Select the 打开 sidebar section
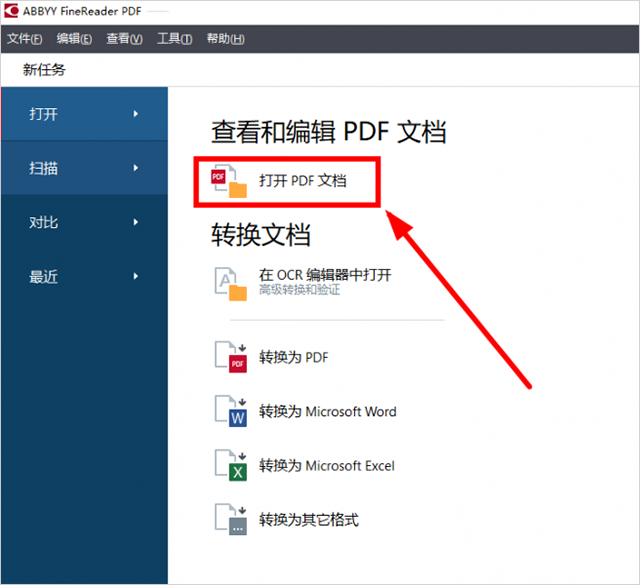The height and width of the screenshot is (585, 640). click(x=84, y=114)
